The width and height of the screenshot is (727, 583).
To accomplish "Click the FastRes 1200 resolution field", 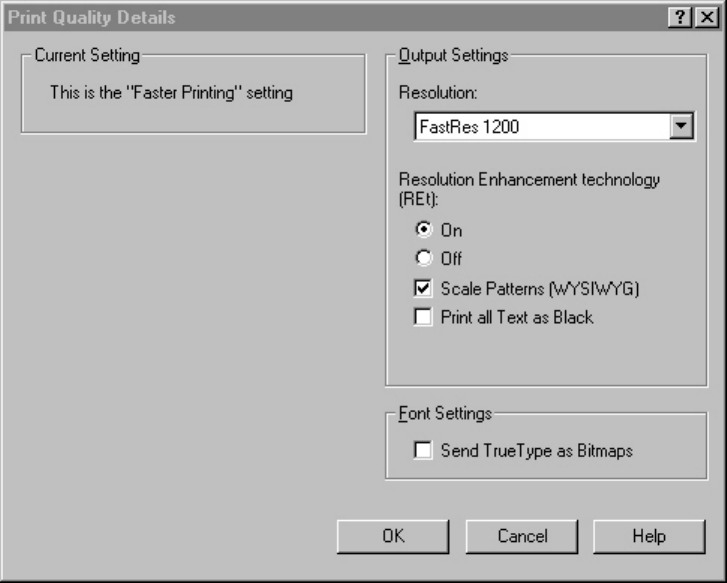I will pos(540,127).
